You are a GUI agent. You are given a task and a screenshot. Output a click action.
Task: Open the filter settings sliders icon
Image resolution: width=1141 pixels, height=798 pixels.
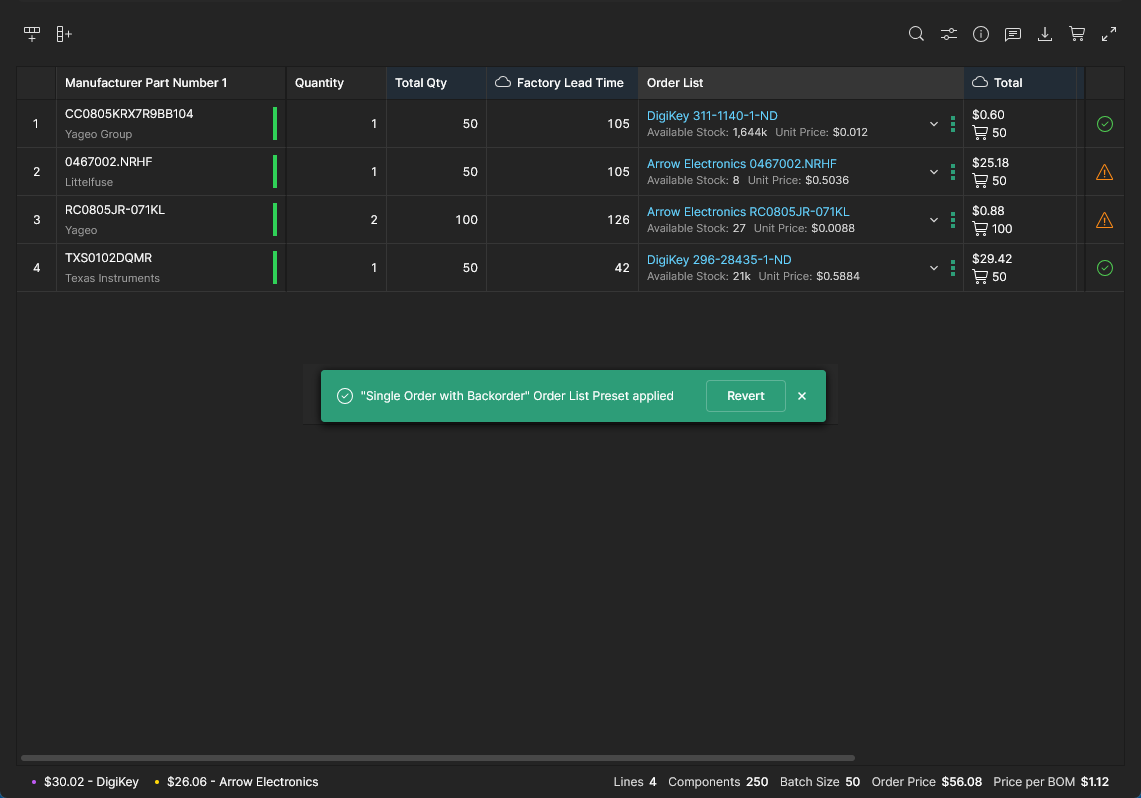click(x=949, y=34)
